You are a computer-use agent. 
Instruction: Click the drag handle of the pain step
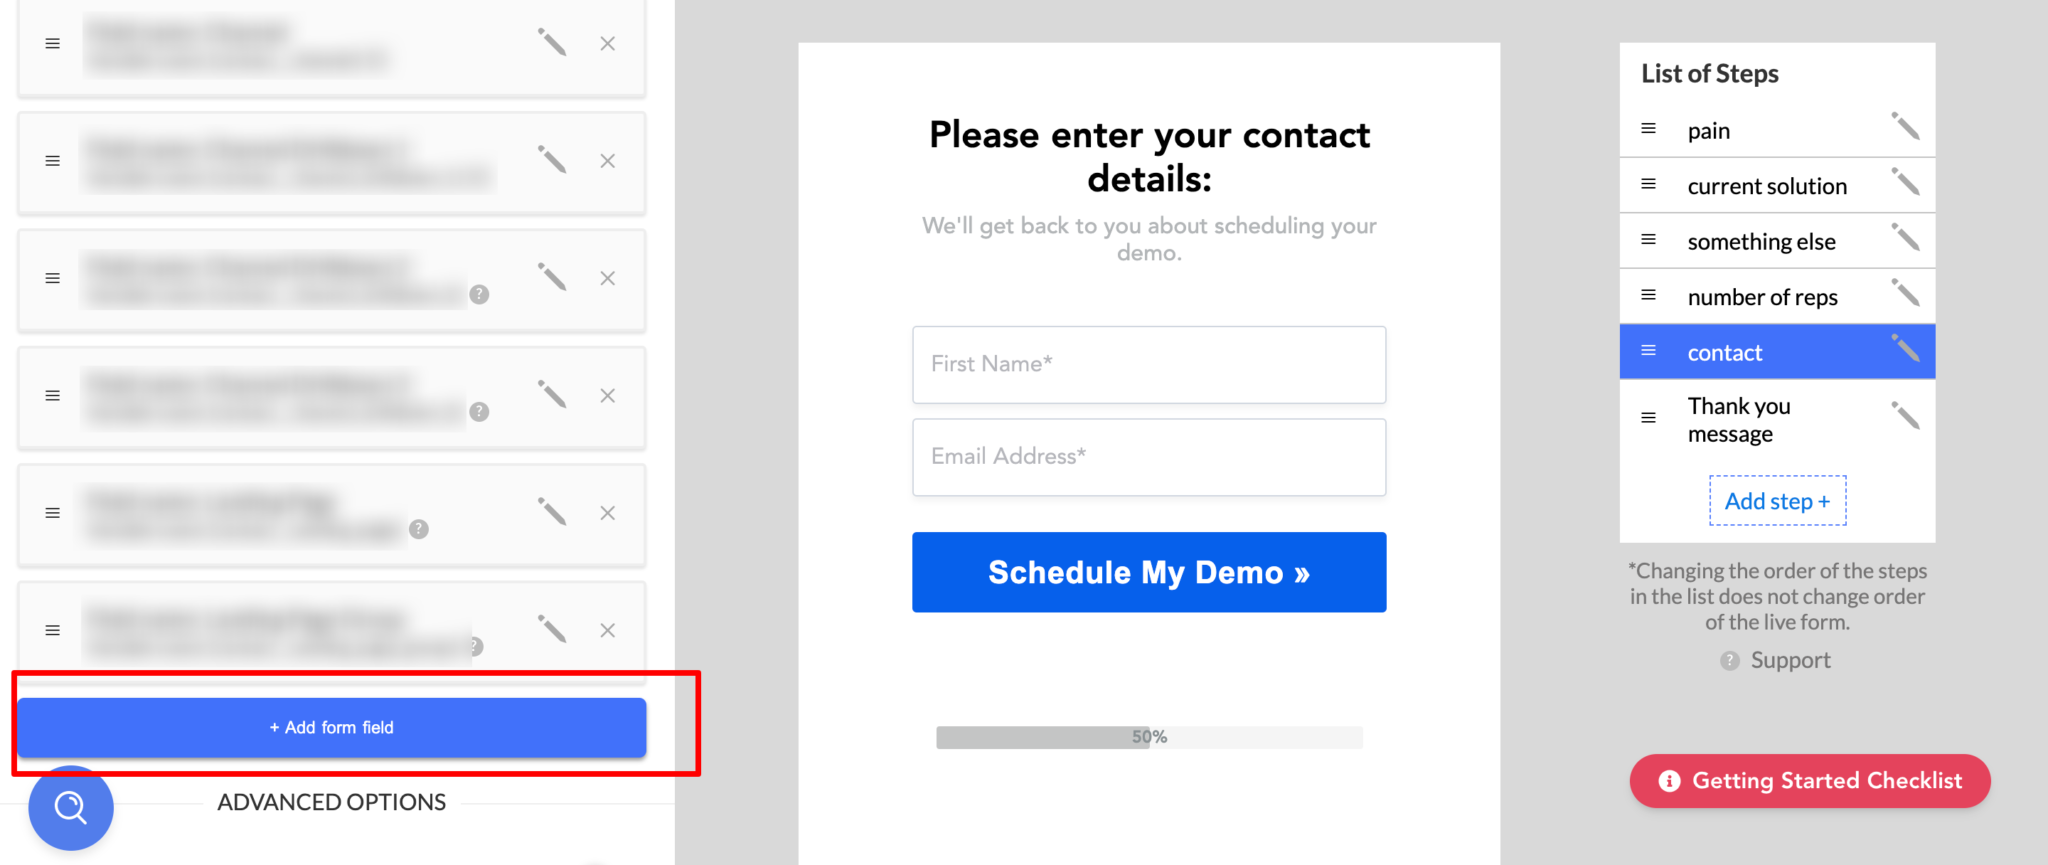[1649, 129]
